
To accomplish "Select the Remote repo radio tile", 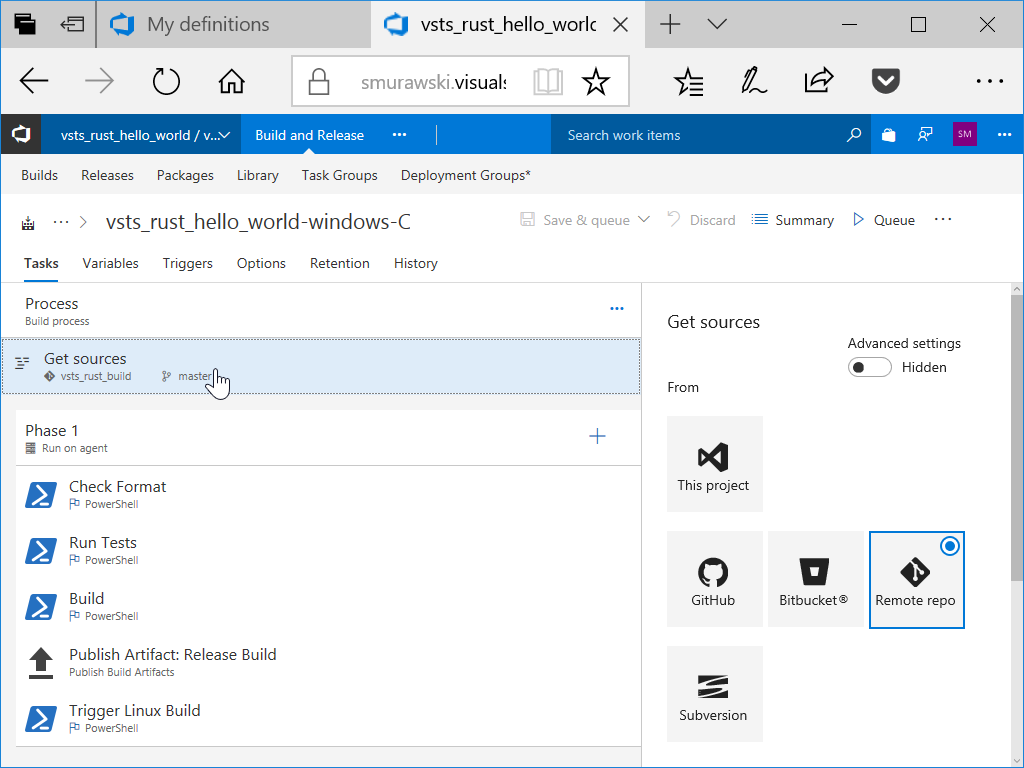I will click(916, 579).
